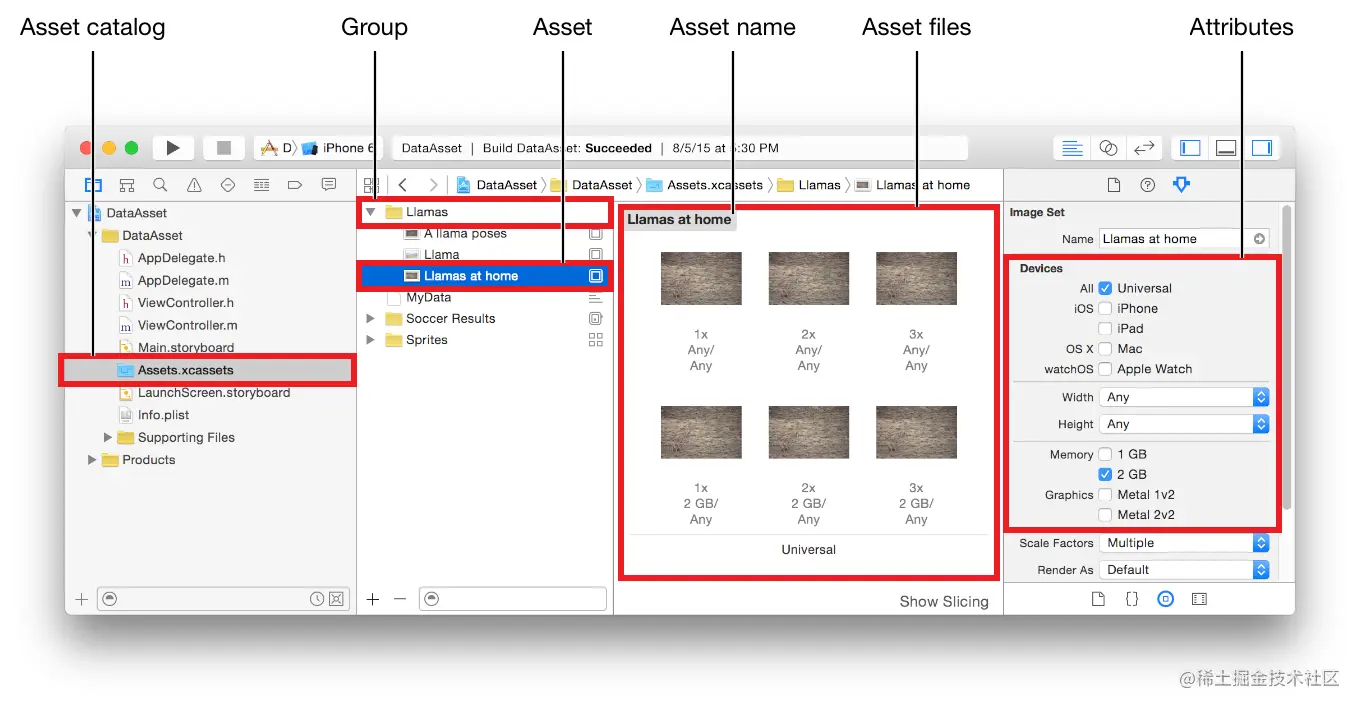Switch to the Version editor
The height and width of the screenshot is (709, 1360).
[x=1144, y=148]
